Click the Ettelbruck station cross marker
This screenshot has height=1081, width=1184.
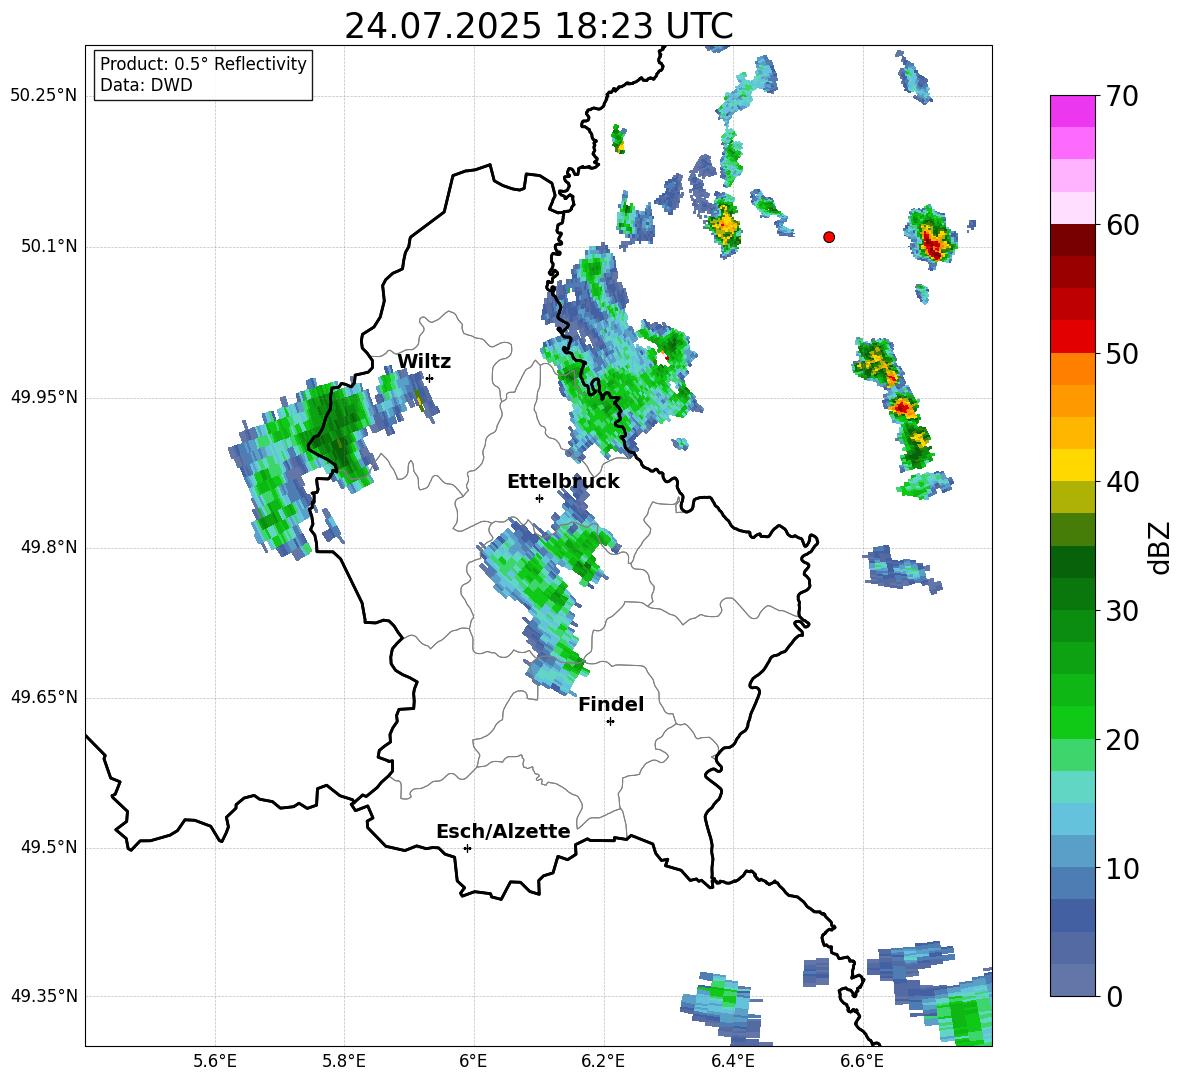point(539,498)
